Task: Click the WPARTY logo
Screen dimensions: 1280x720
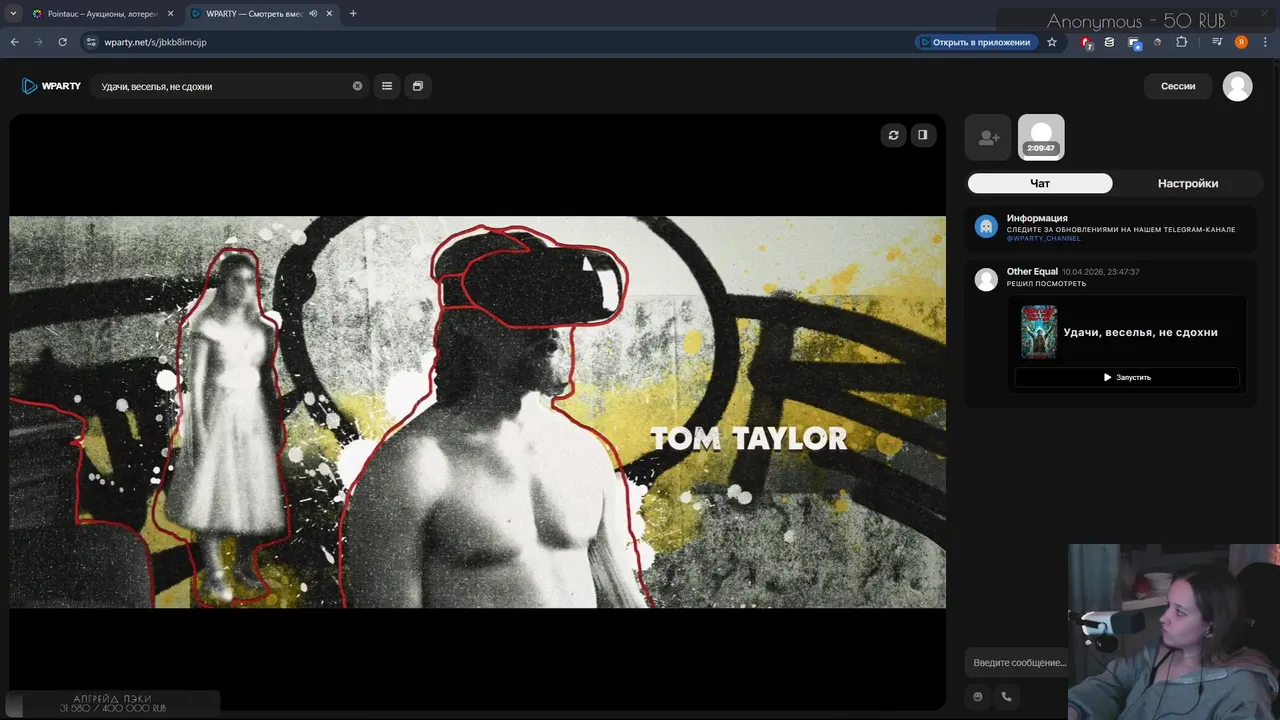Action: [x=51, y=86]
